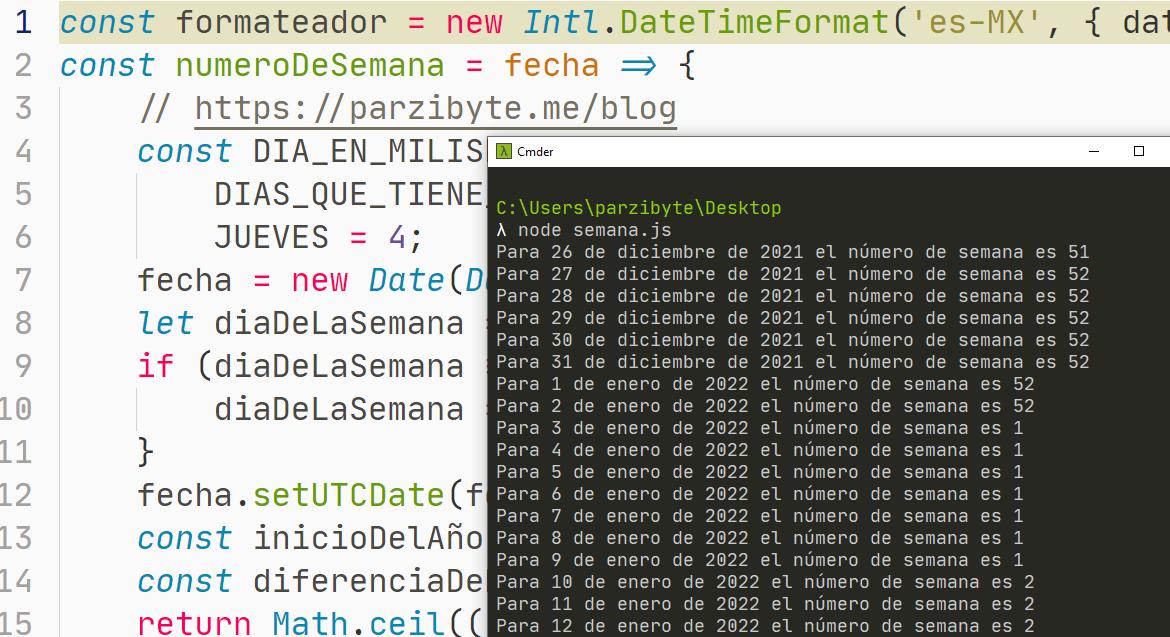1170x637 pixels.
Task: Click 'DIA_EN_MILIS' constant on line 4
Action: (x=368, y=151)
